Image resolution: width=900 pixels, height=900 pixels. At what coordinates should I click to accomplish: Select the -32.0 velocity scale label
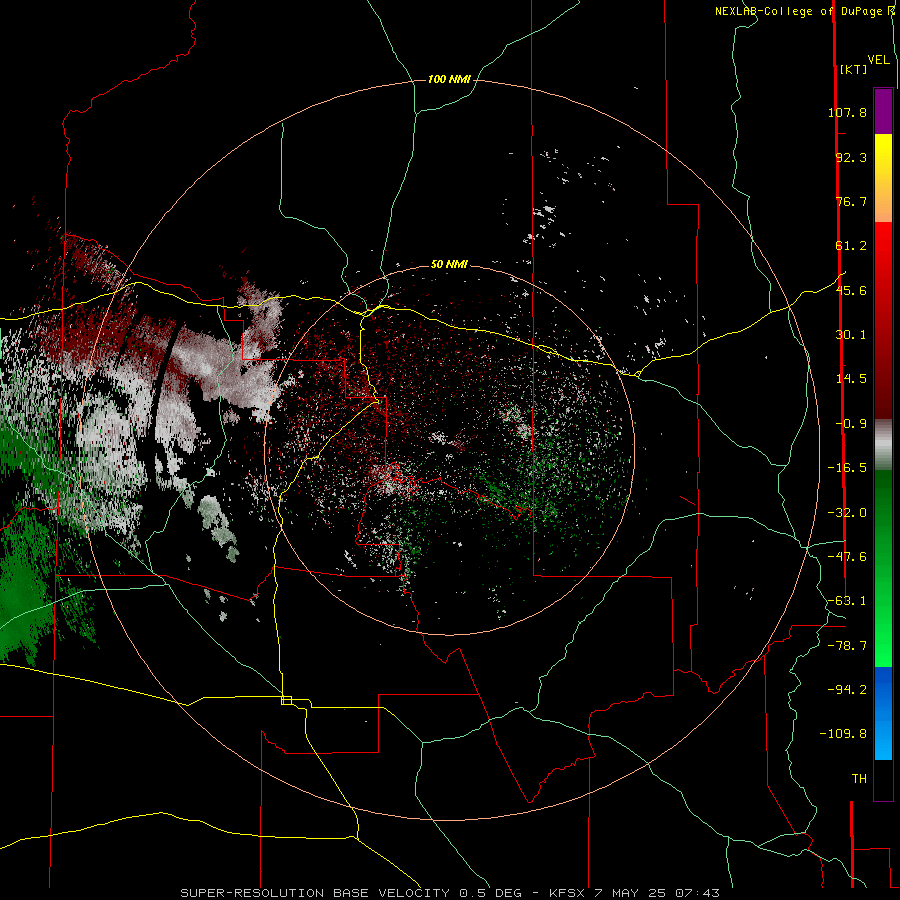click(847, 513)
